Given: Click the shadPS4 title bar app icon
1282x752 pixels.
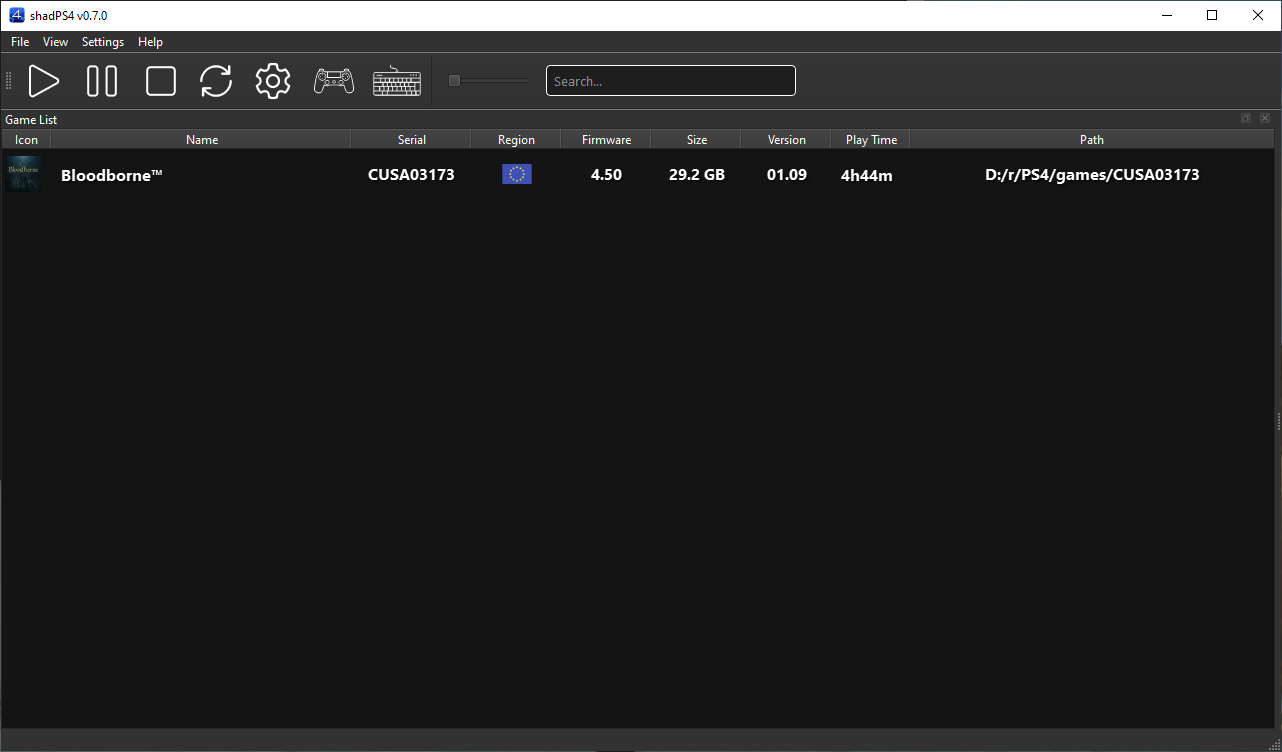Looking at the screenshot, I should coord(16,15).
